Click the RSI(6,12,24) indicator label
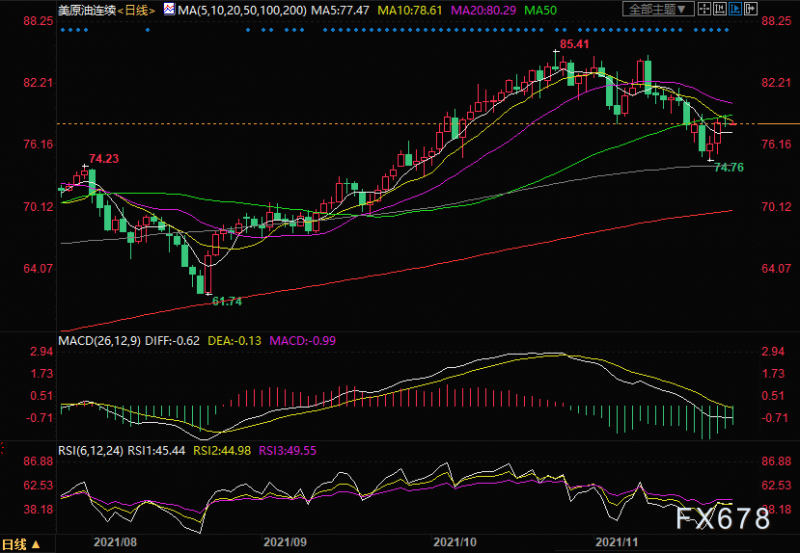The width and height of the screenshot is (800, 553). [x=90, y=450]
